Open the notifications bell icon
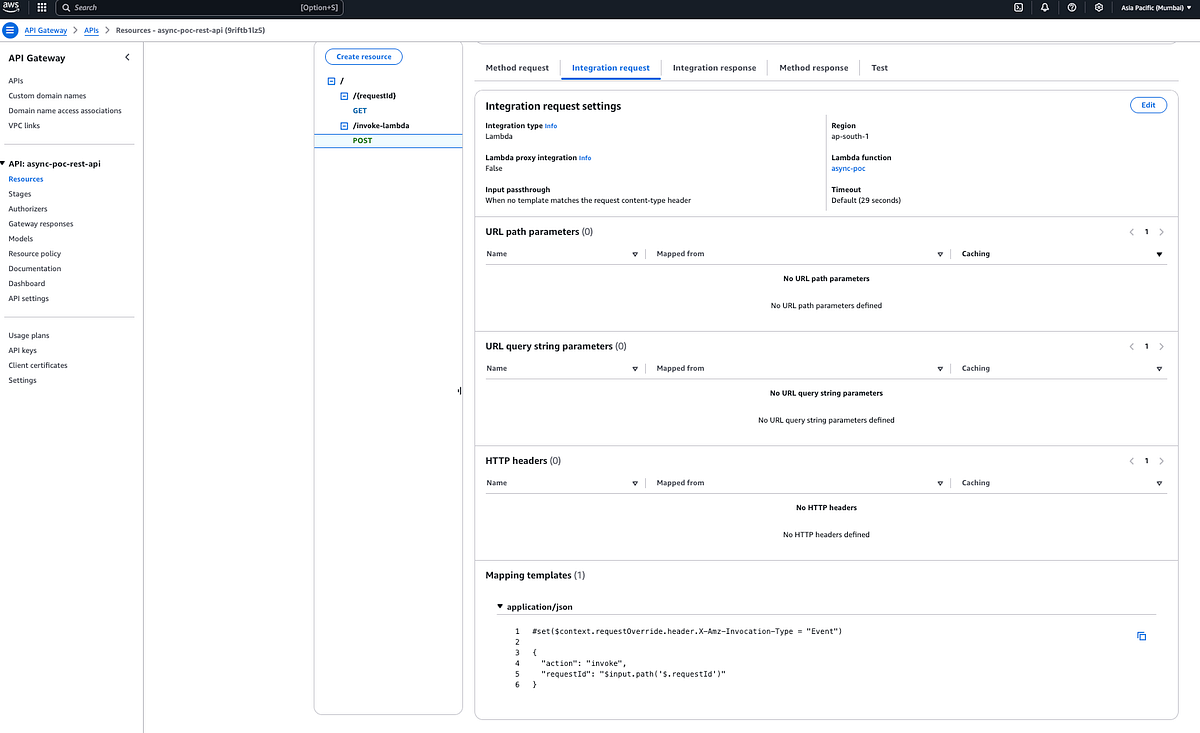This screenshot has width=1200, height=733. click(1042, 7)
